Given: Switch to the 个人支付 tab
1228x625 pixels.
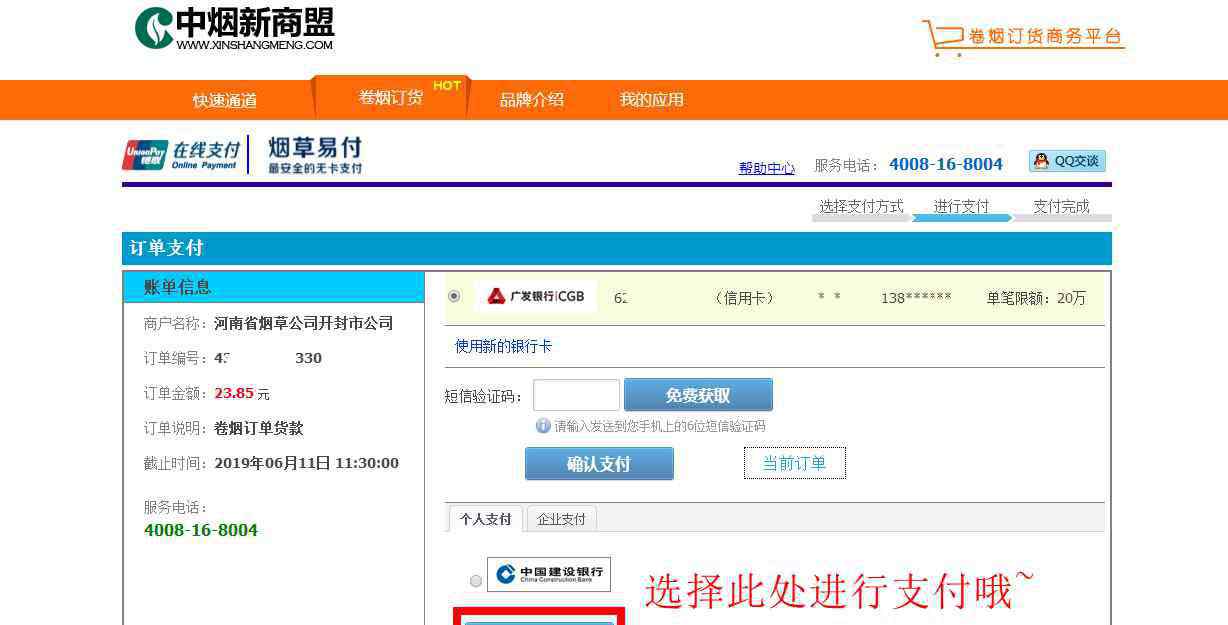Looking at the screenshot, I should click(x=485, y=519).
